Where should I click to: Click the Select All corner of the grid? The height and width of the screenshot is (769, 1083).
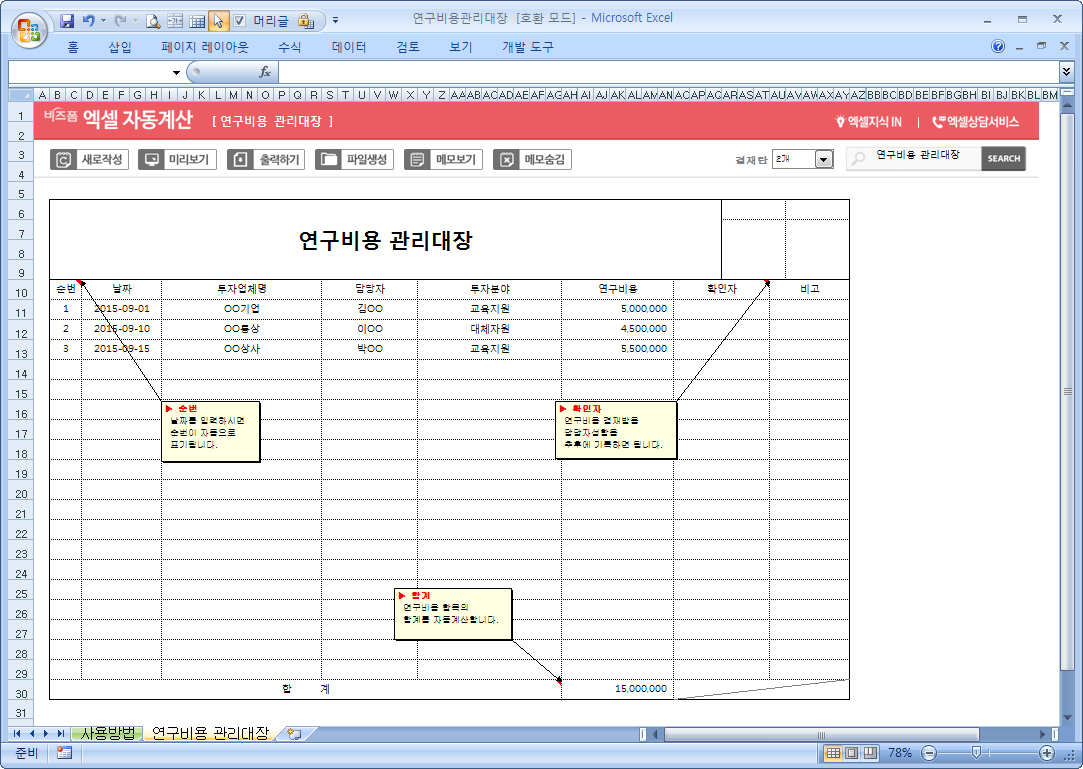20,95
